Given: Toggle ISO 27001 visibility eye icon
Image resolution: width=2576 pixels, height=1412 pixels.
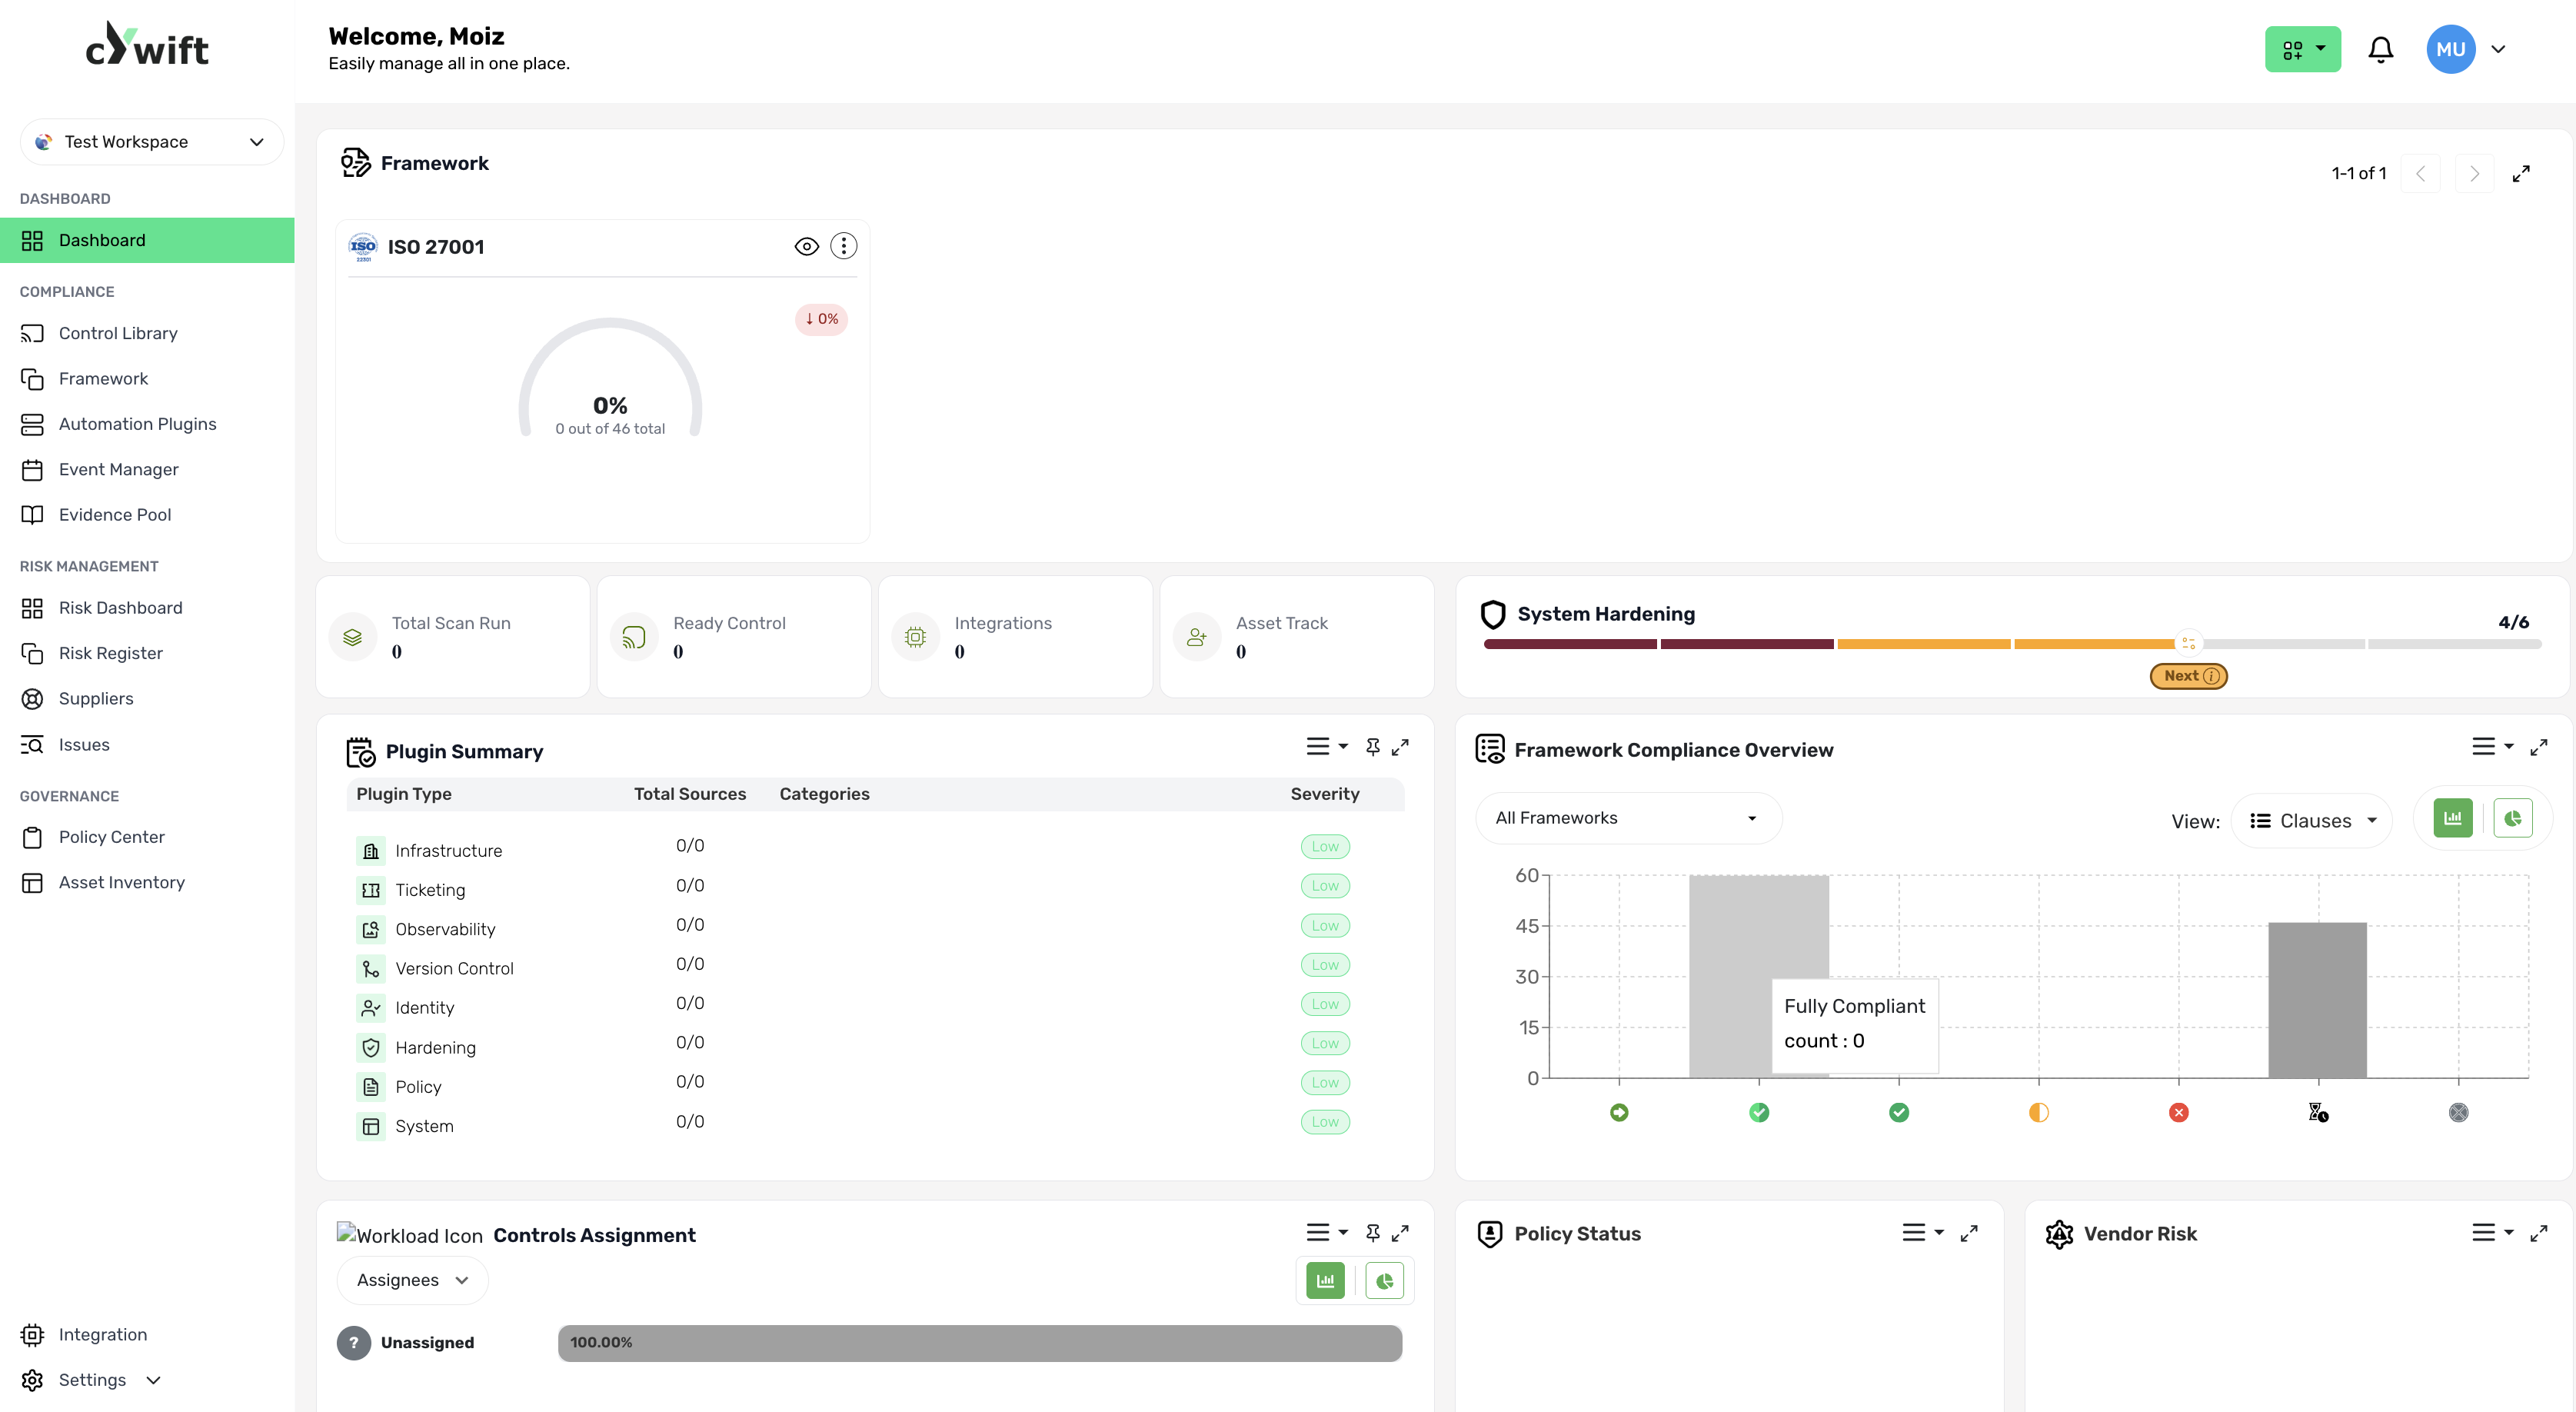Looking at the screenshot, I should (806, 246).
